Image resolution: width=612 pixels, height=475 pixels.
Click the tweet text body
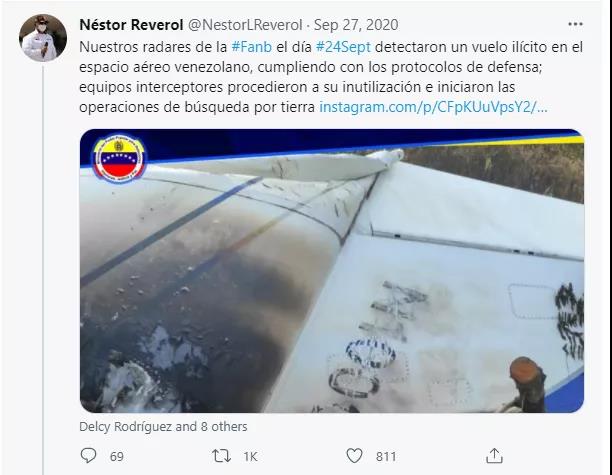[x=331, y=77]
